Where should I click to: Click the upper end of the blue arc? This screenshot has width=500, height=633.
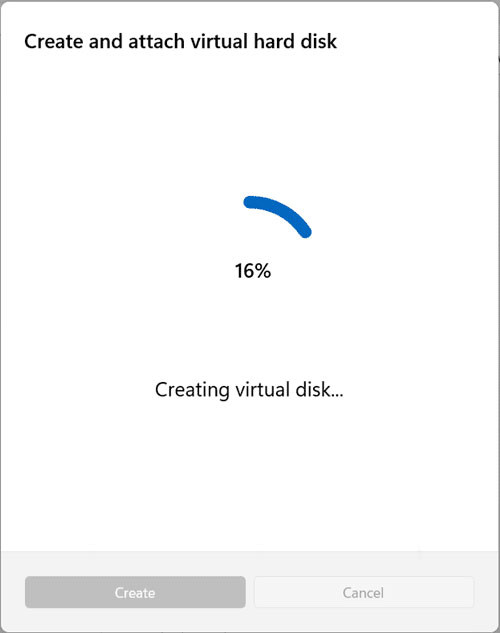pos(250,202)
